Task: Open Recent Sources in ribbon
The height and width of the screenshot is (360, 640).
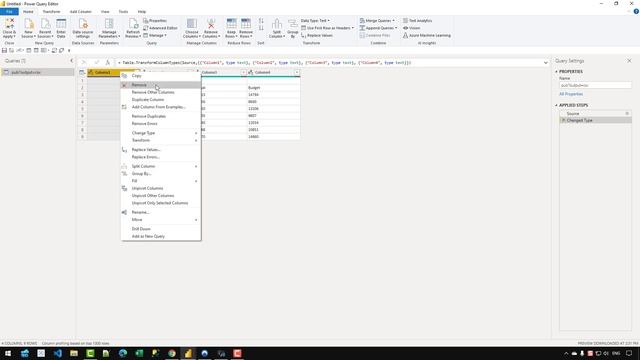Action: point(45,28)
